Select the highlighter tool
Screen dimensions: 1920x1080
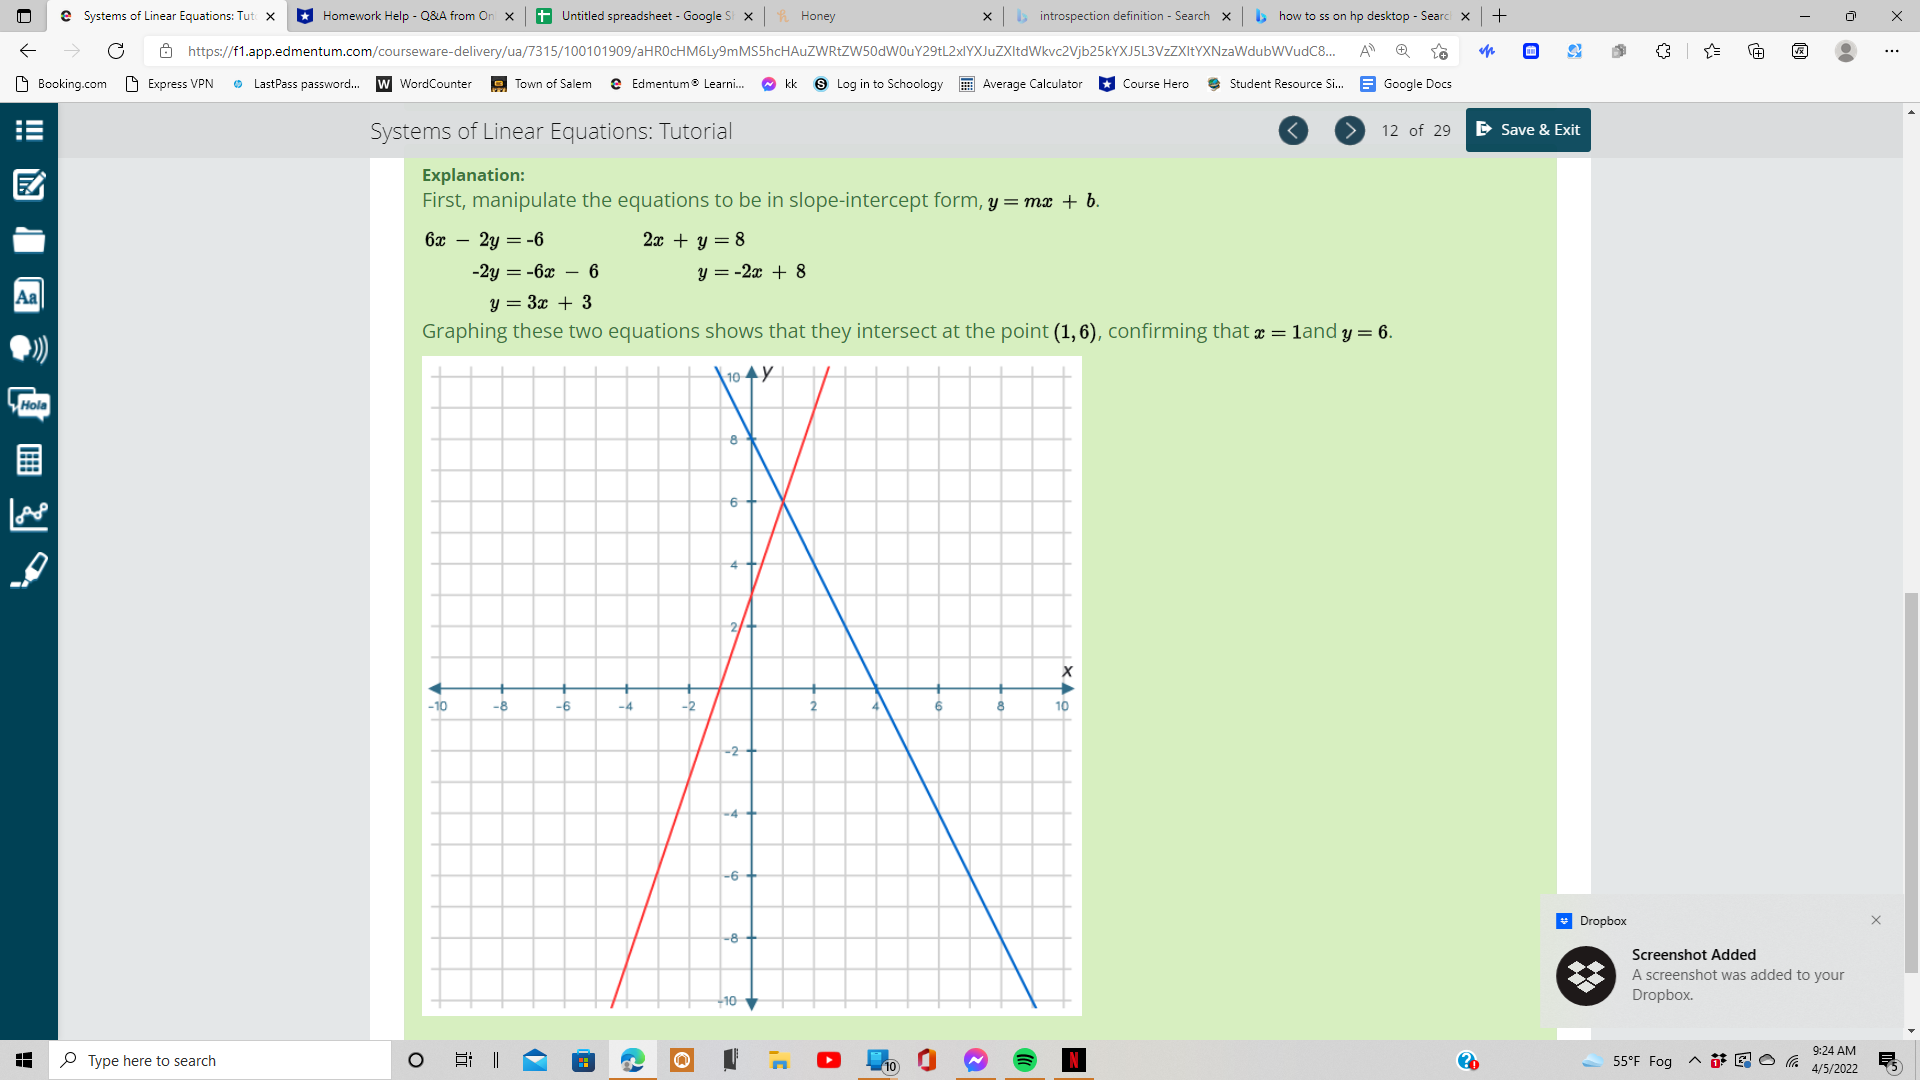tap(29, 570)
